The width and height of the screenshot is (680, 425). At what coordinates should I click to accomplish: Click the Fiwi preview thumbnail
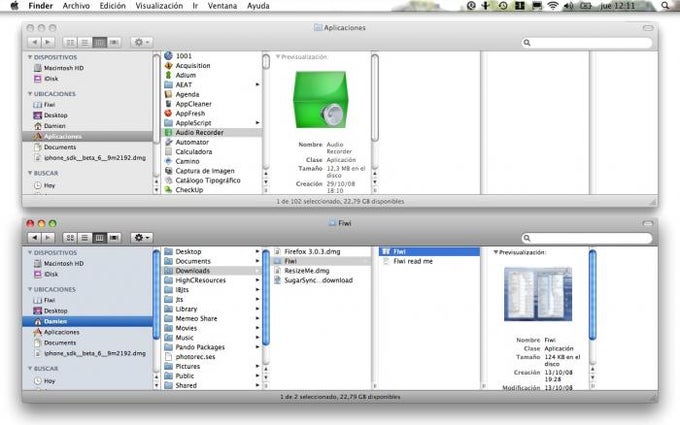click(x=538, y=294)
